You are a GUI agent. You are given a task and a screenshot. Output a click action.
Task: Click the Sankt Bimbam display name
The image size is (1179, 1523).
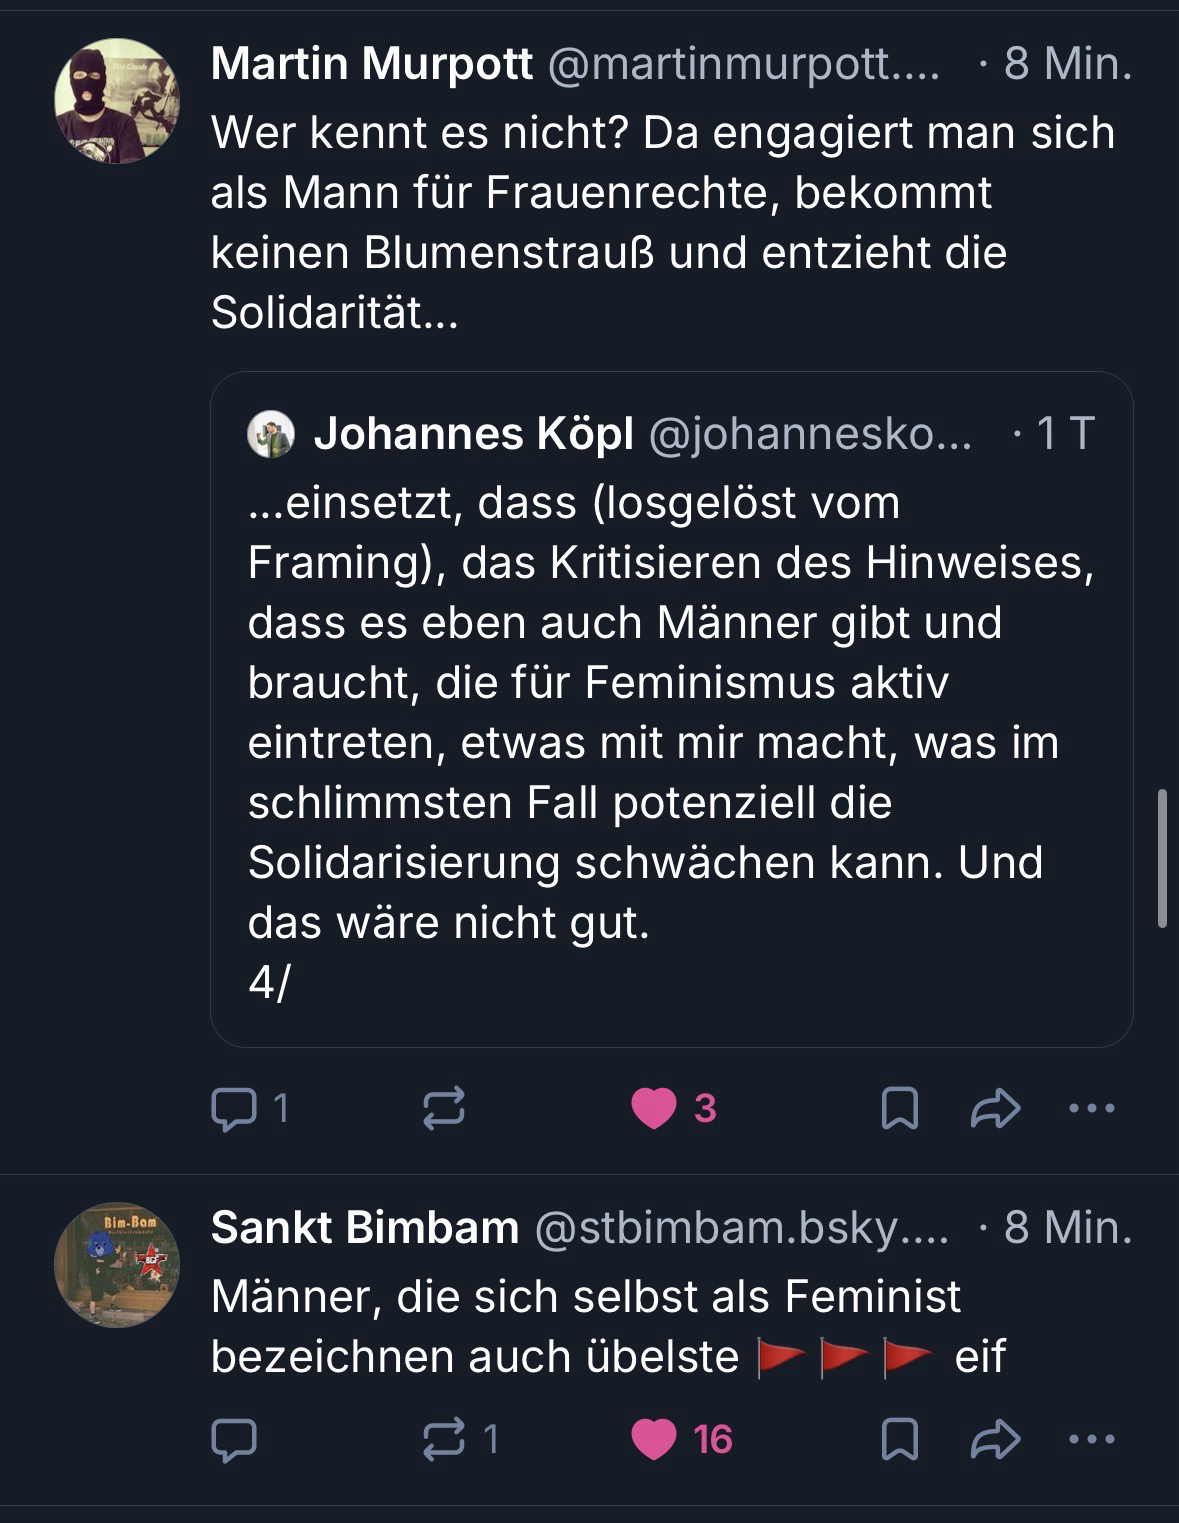pos(365,1229)
